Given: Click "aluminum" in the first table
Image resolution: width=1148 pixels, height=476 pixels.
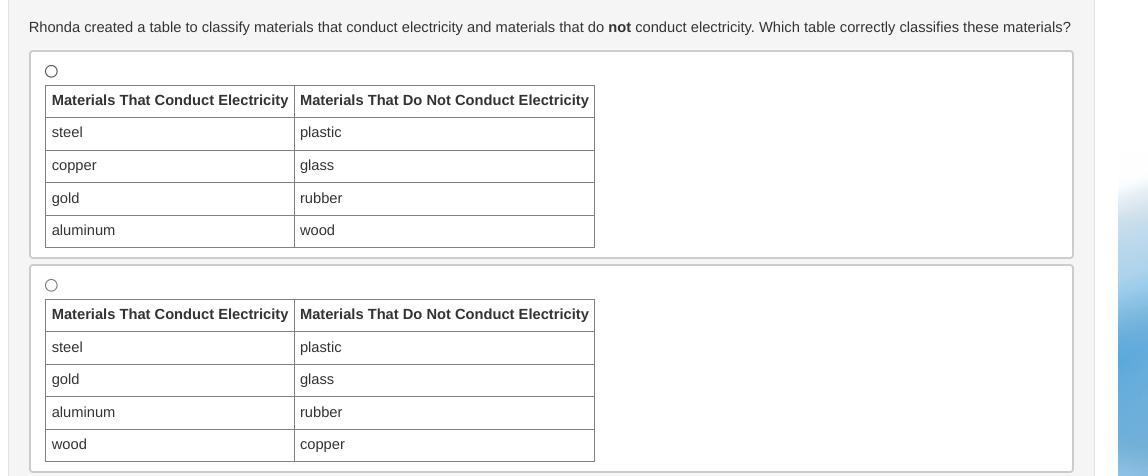Looking at the screenshot, I should pos(83,230).
